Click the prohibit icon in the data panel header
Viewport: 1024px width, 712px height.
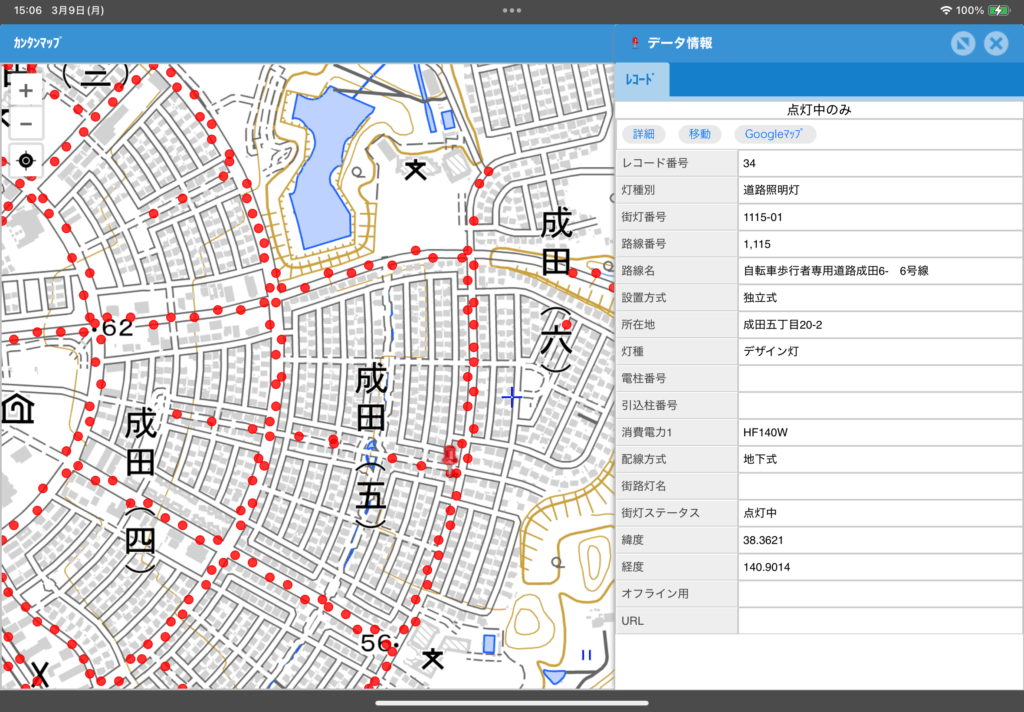coord(962,43)
